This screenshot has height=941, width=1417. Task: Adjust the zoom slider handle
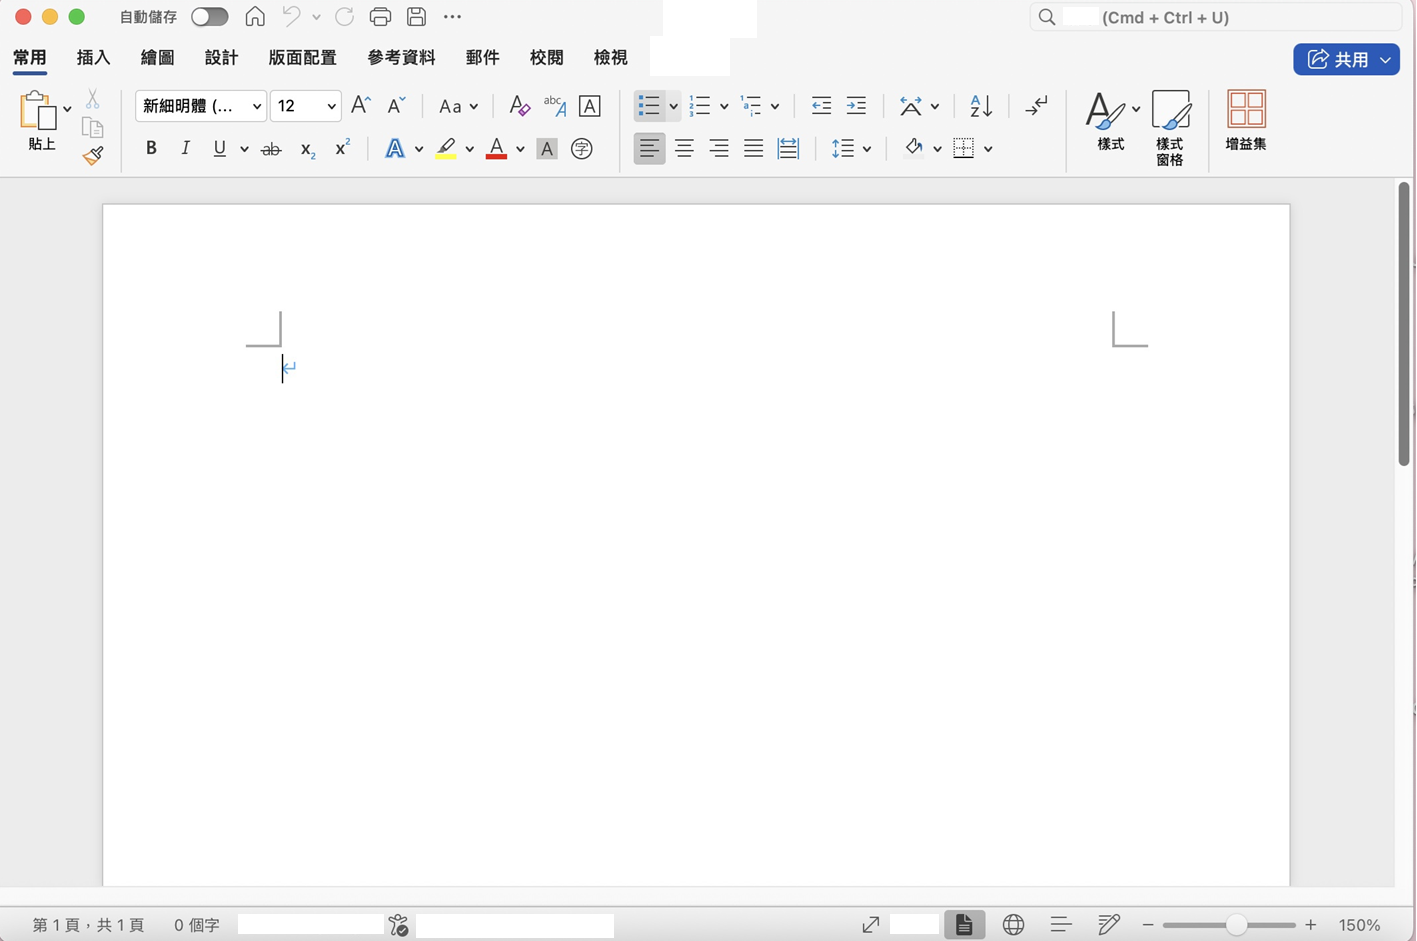click(1237, 925)
